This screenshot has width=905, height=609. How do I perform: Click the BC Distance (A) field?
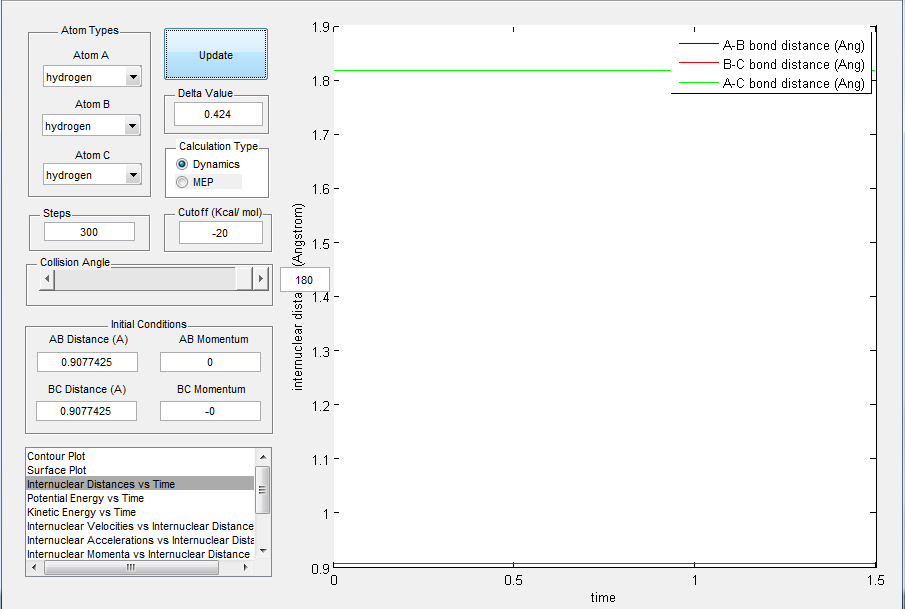coord(86,411)
